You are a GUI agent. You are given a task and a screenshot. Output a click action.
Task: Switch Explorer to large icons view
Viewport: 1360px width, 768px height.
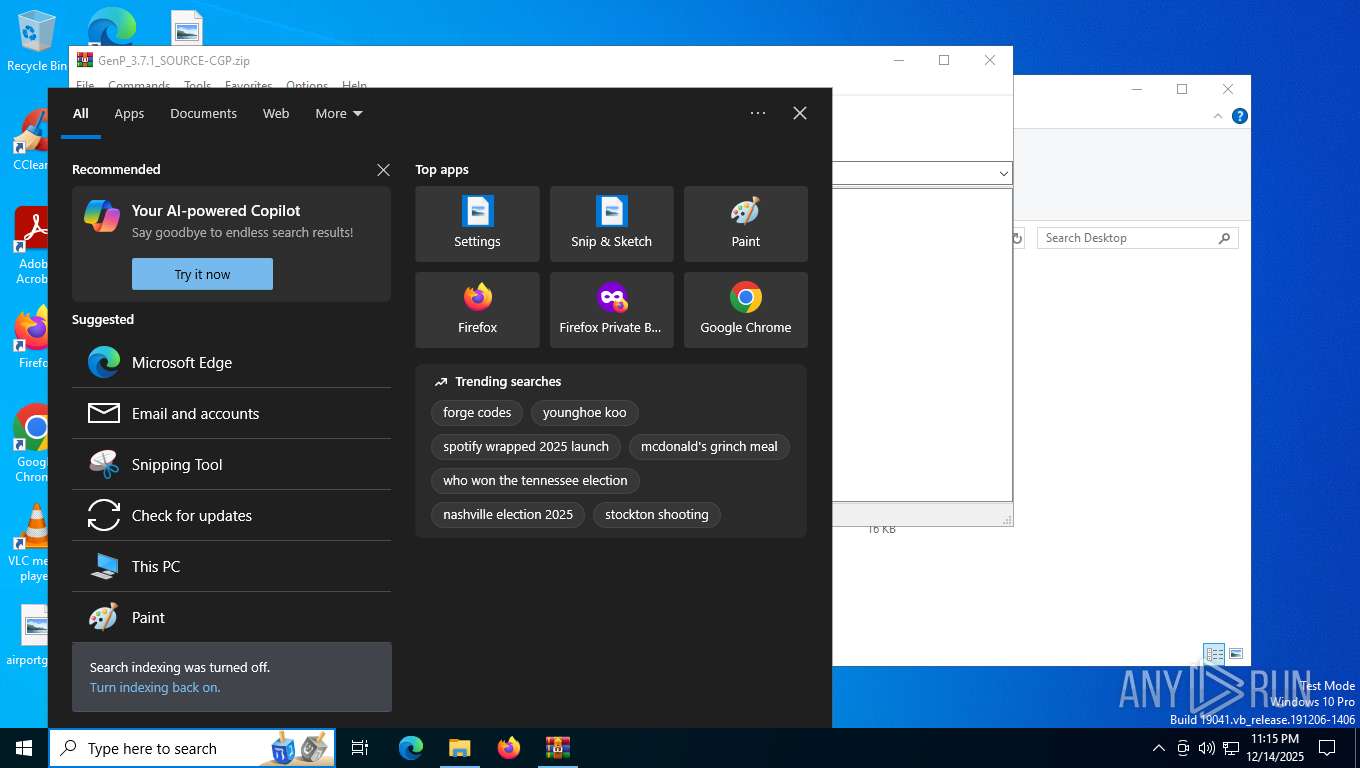tap(1236, 655)
